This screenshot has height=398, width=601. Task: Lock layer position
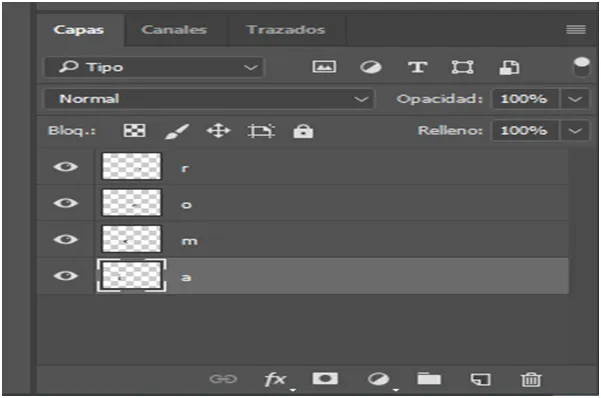click(218, 131)
